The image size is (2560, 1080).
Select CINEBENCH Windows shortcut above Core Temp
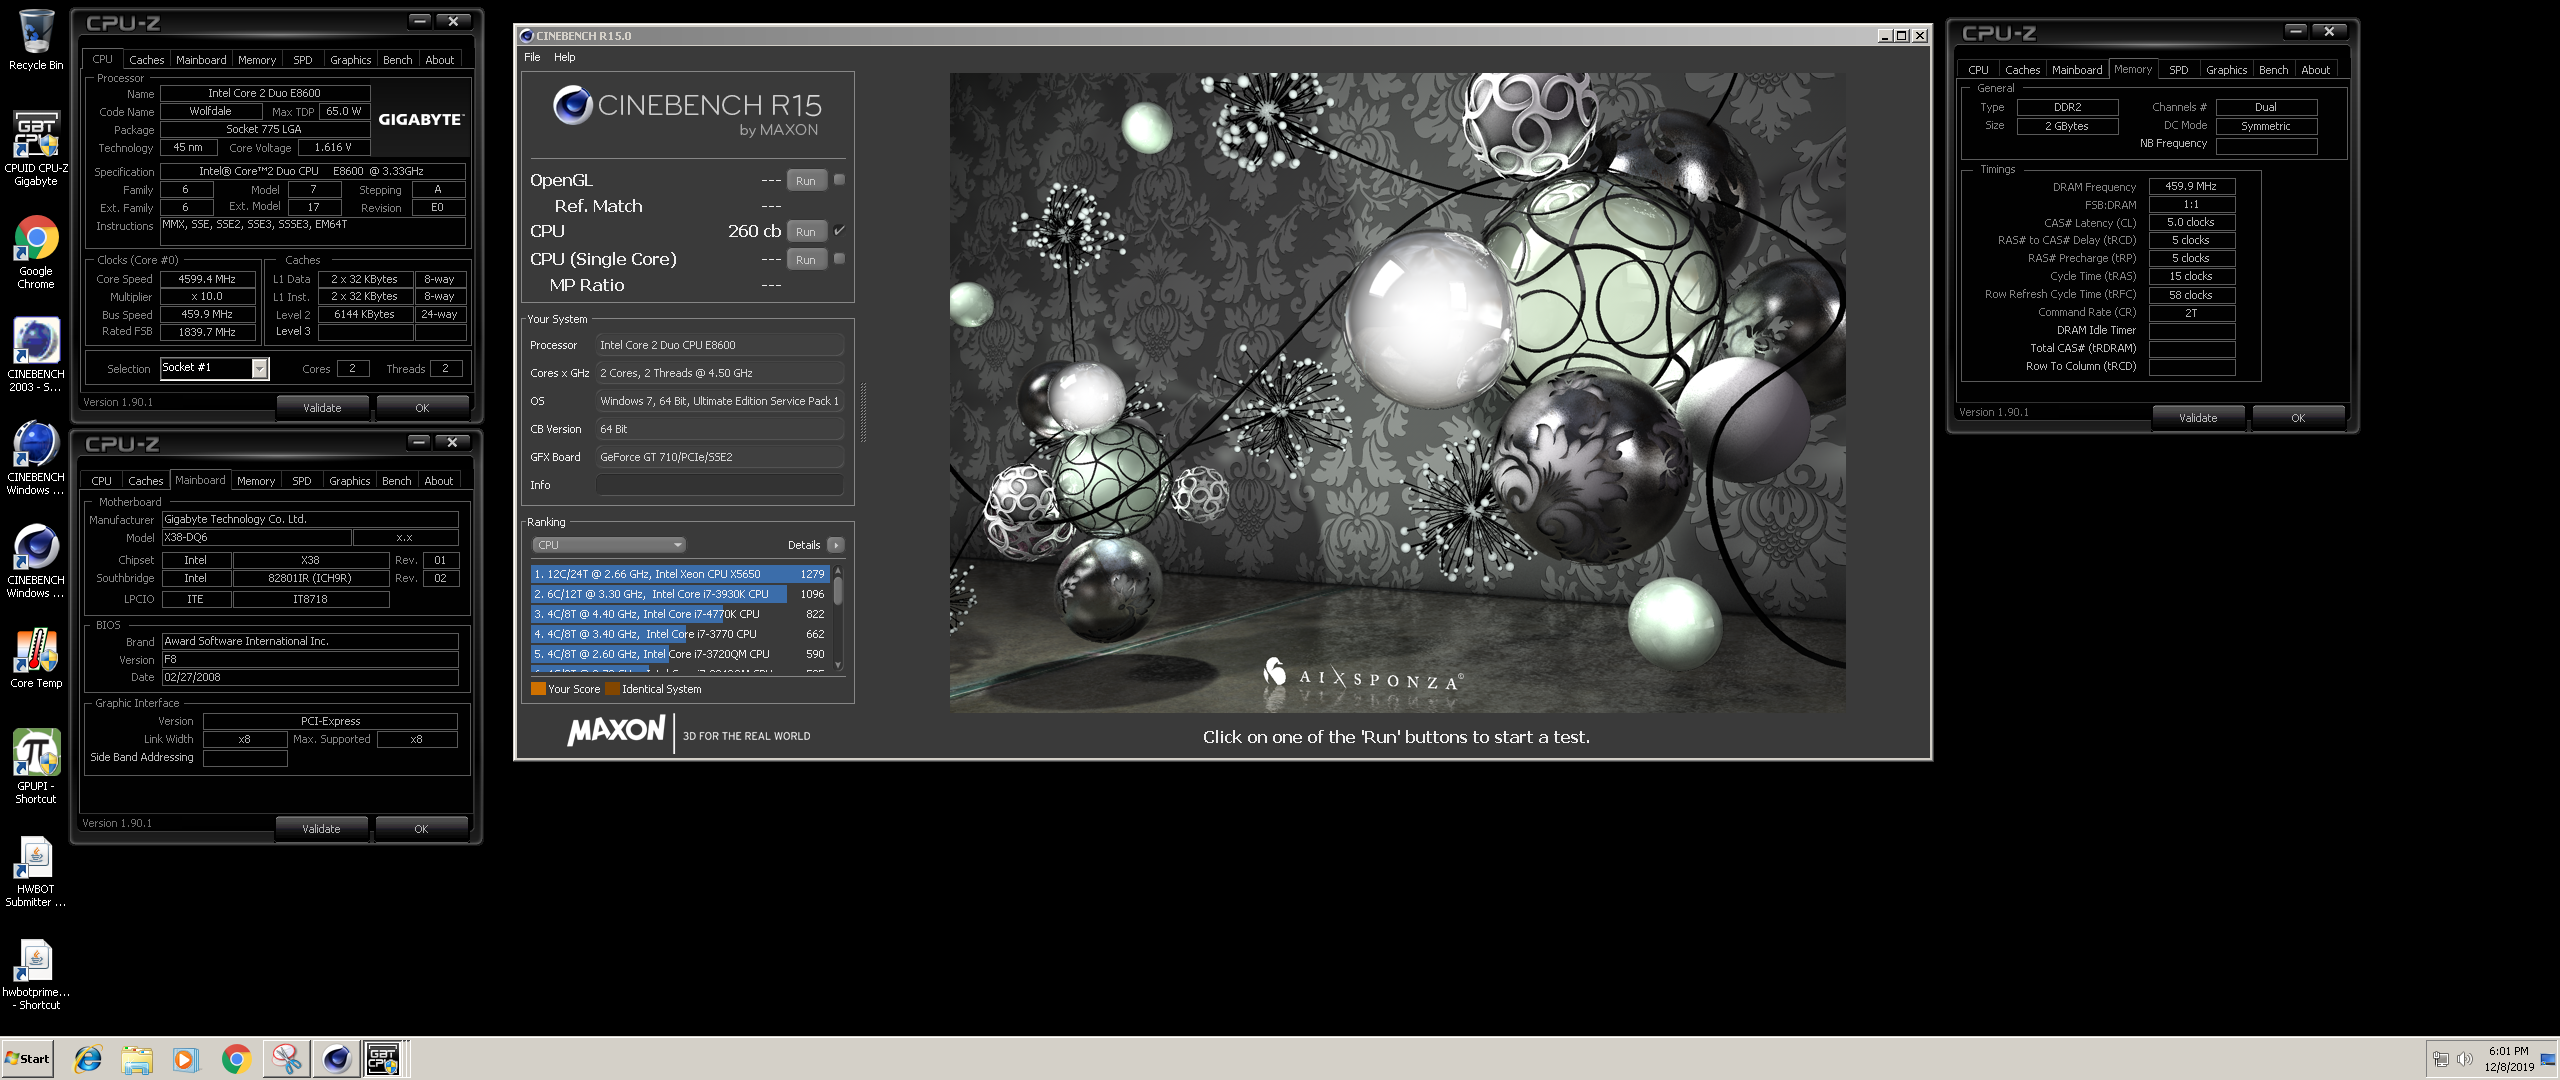click(36, 560)
